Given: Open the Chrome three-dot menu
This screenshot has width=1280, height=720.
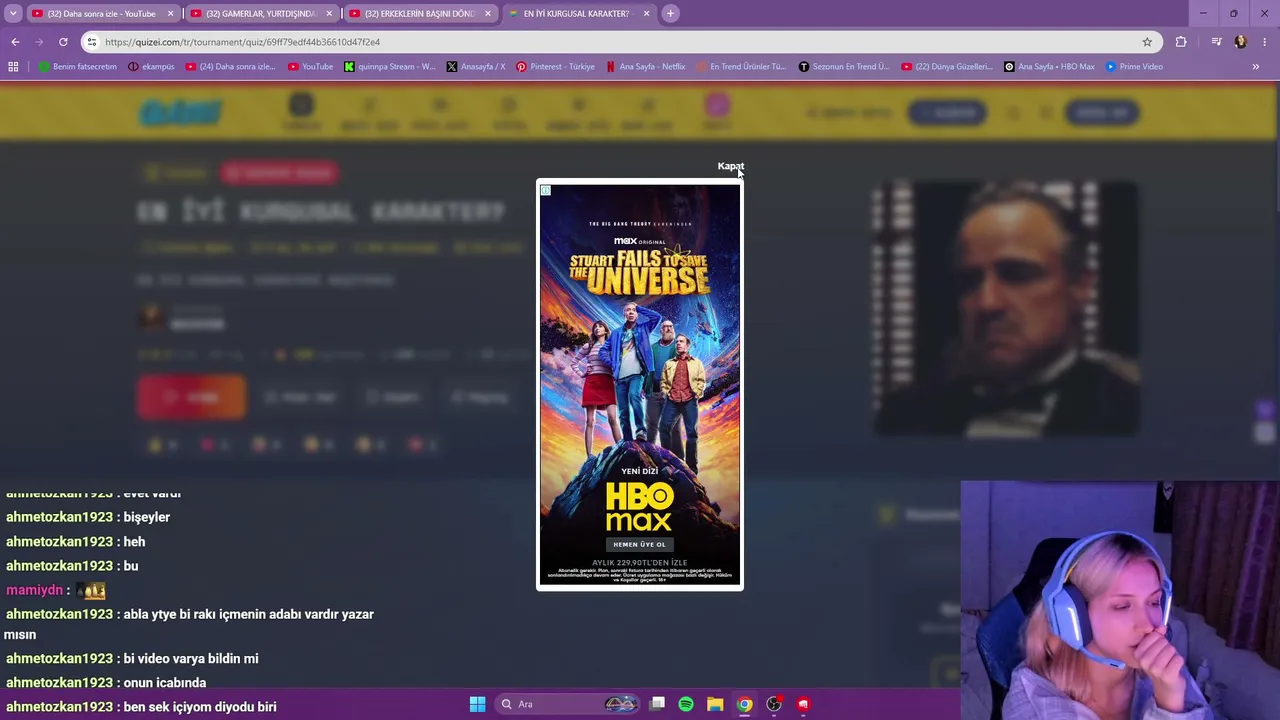Looking at the screenshot, I should pyautogui.click(x=1265, y=42).
